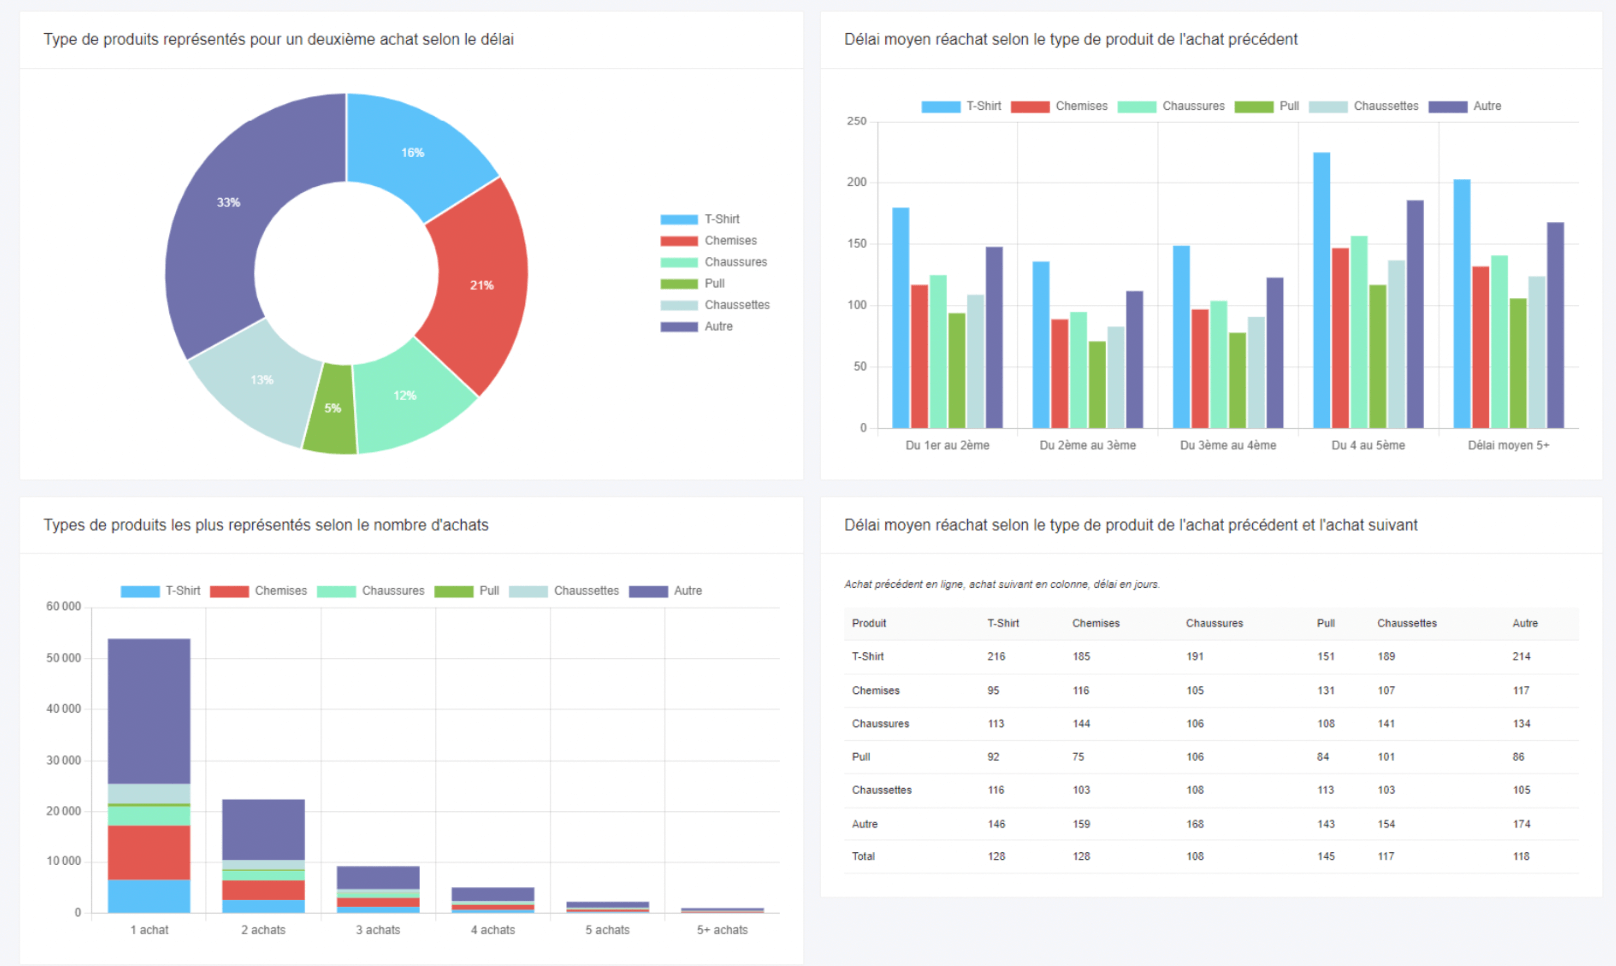Click the 12% Chaussures donut slice
Image resolution: width=1616 pixels, height=966 pixels.
[405, 396]
